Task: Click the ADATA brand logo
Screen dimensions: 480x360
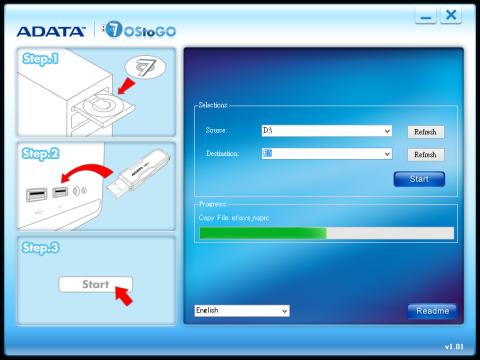Action: (51, 32)
